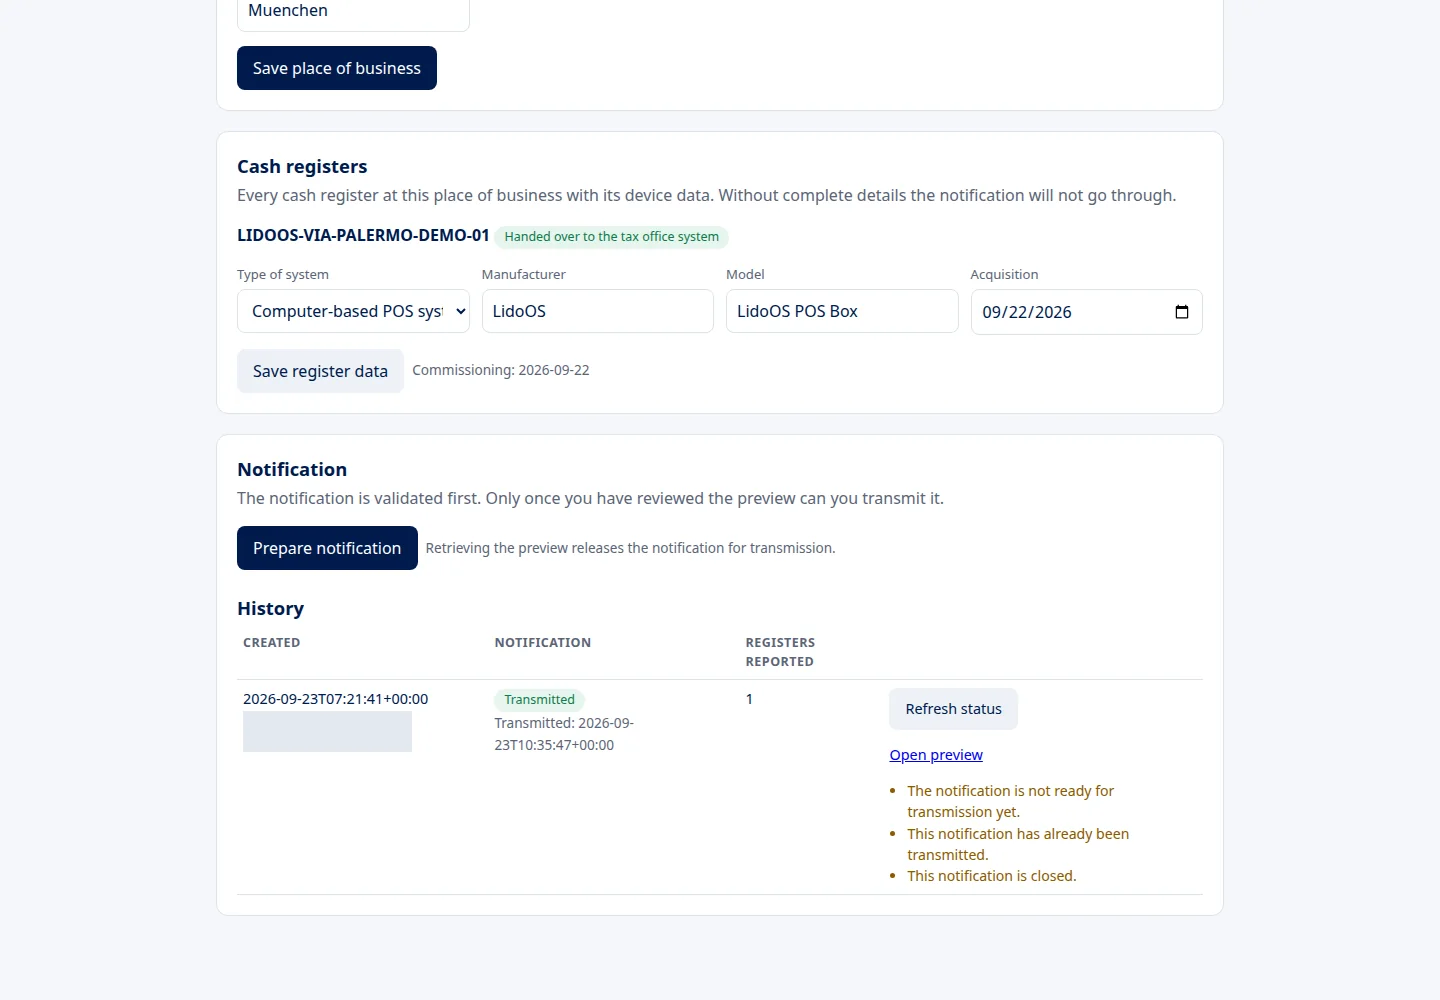
Task: Click the grey placeholder under created timestamp
Action: click(327, 732)
